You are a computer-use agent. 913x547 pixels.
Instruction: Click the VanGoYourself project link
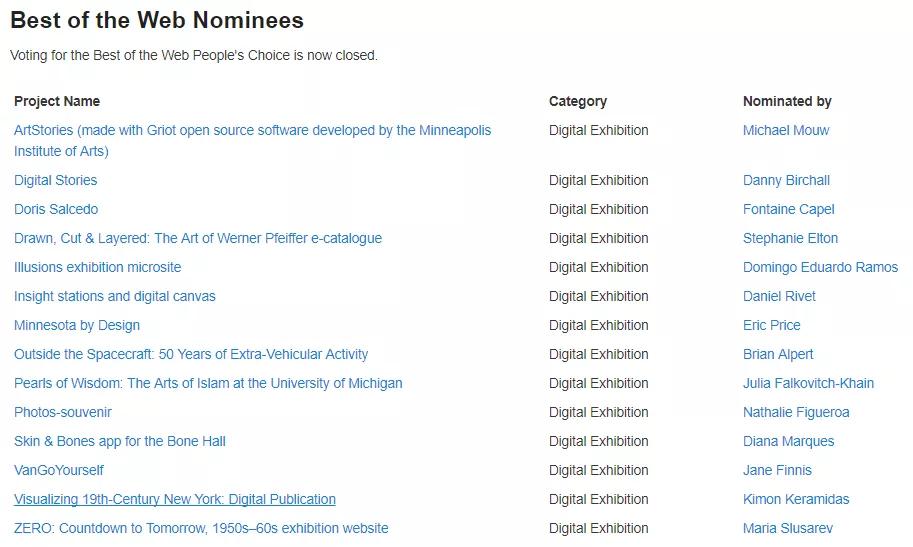tap(59, 471)
